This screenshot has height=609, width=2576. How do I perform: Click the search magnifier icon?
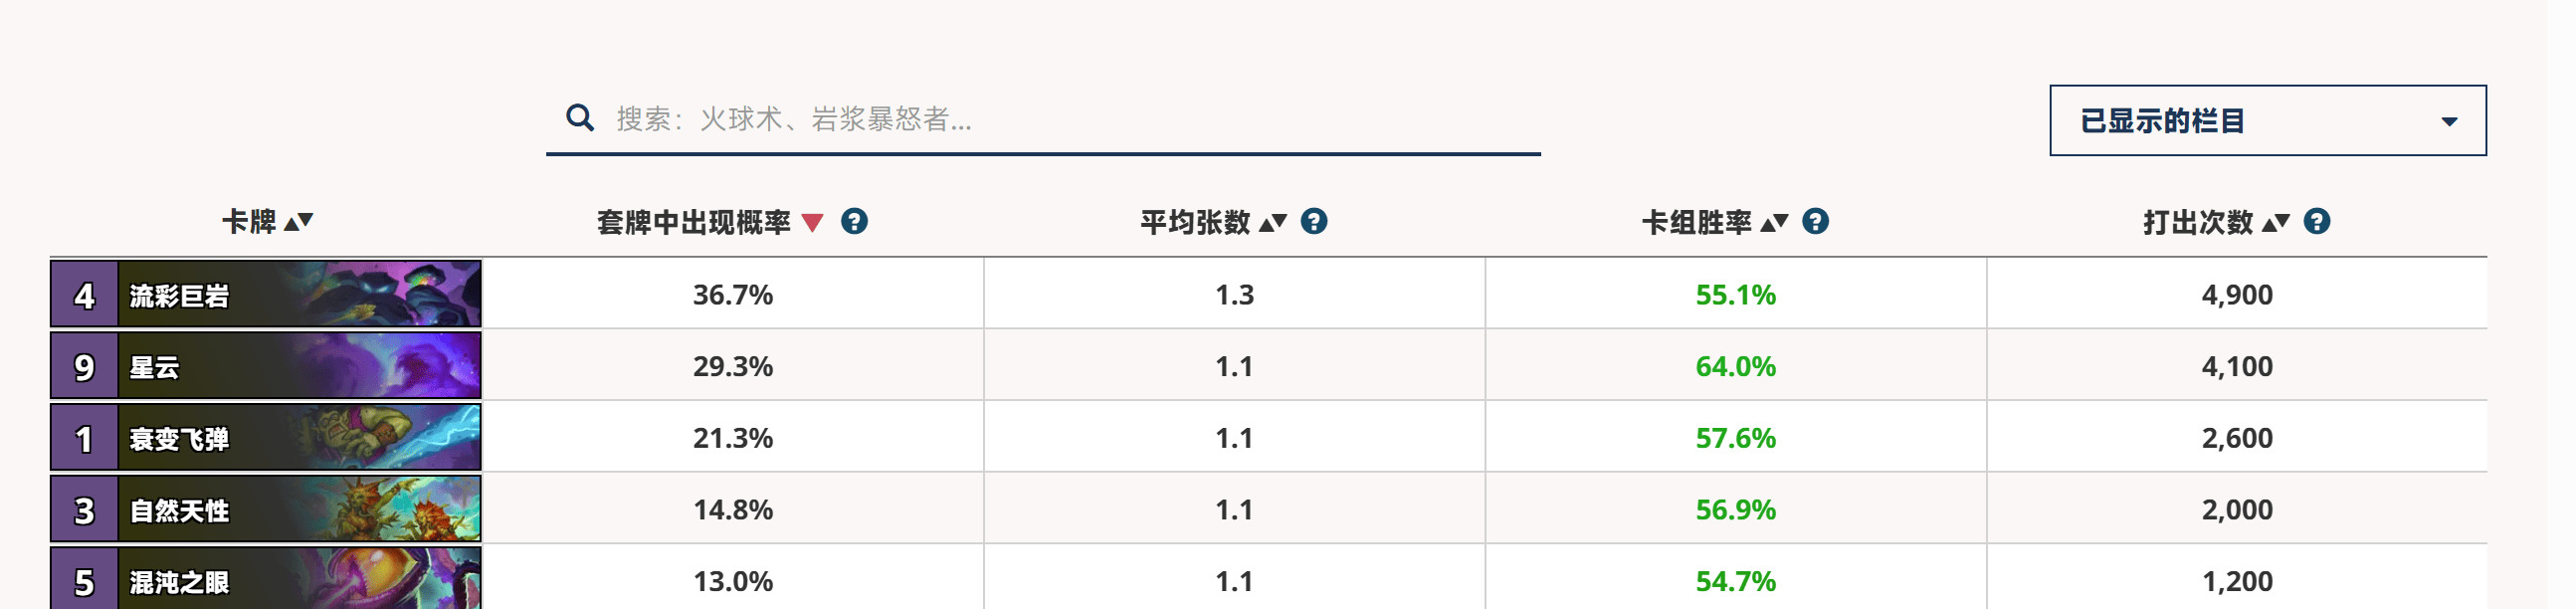tap(580, 118)
